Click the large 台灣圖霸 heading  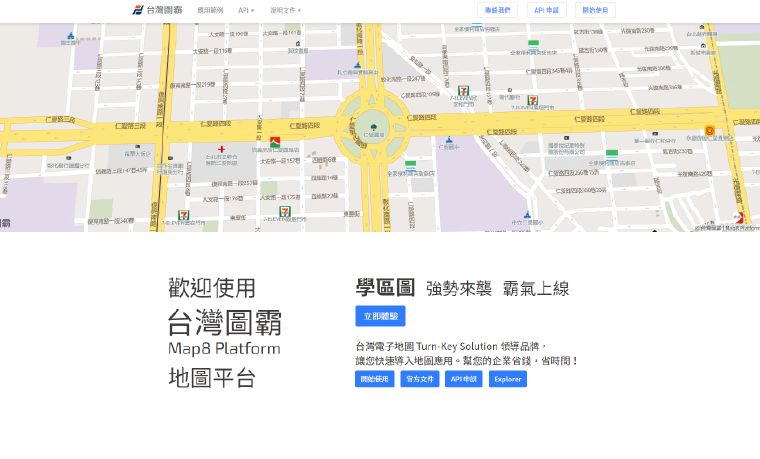click(x=225, y=322)
